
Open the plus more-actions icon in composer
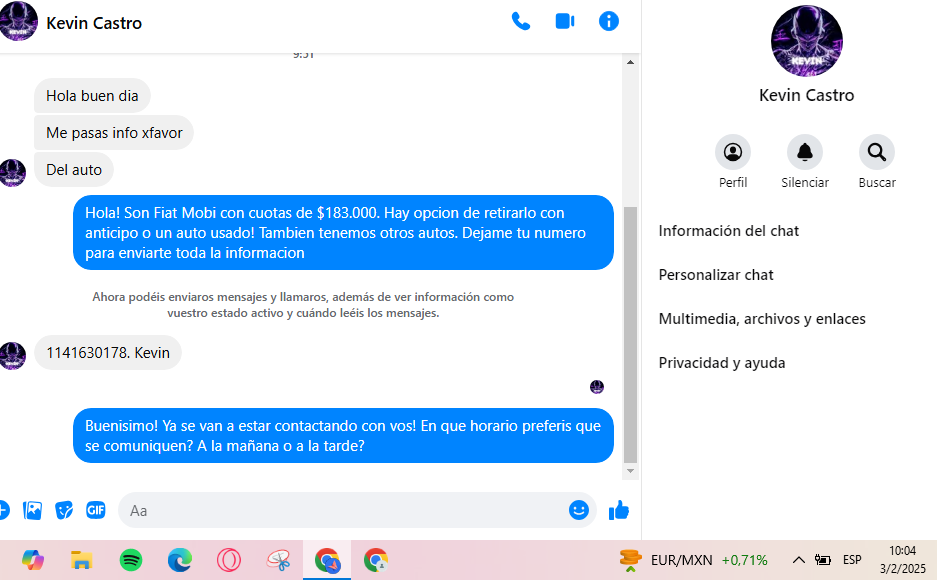[3, 510]
